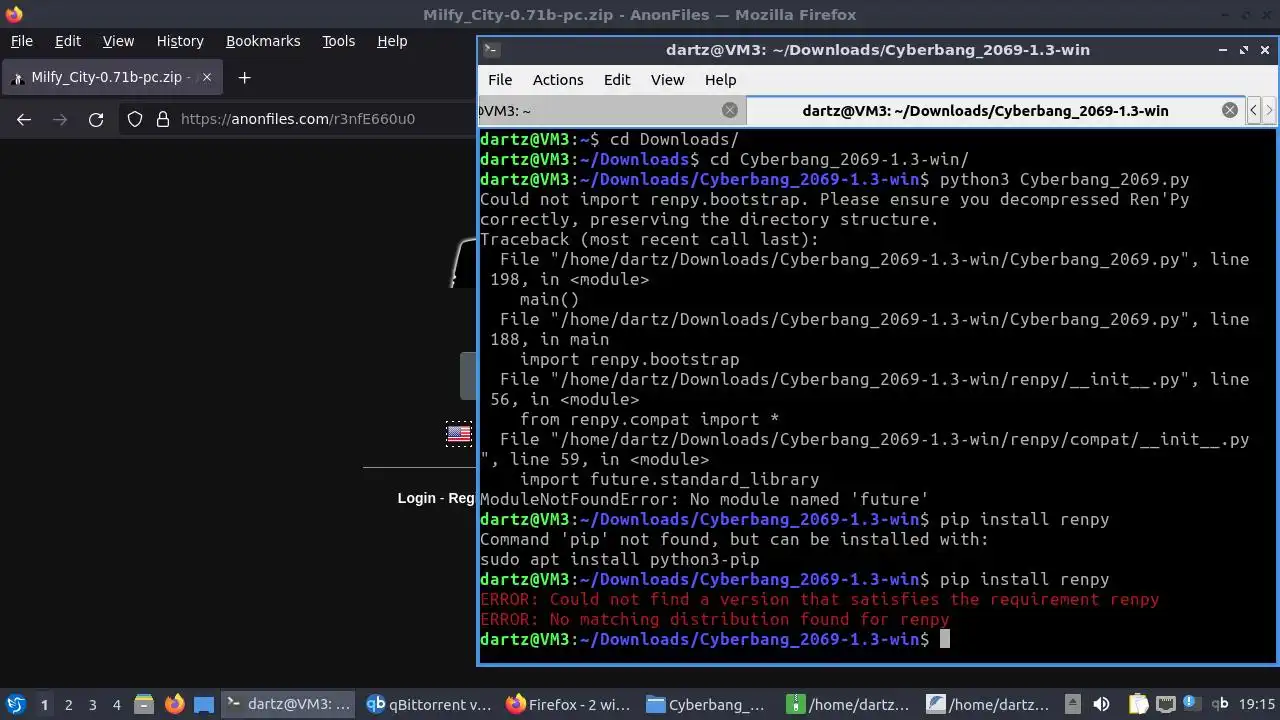Click the US flag language icon
1280x720 pixels.
[459, 433]
